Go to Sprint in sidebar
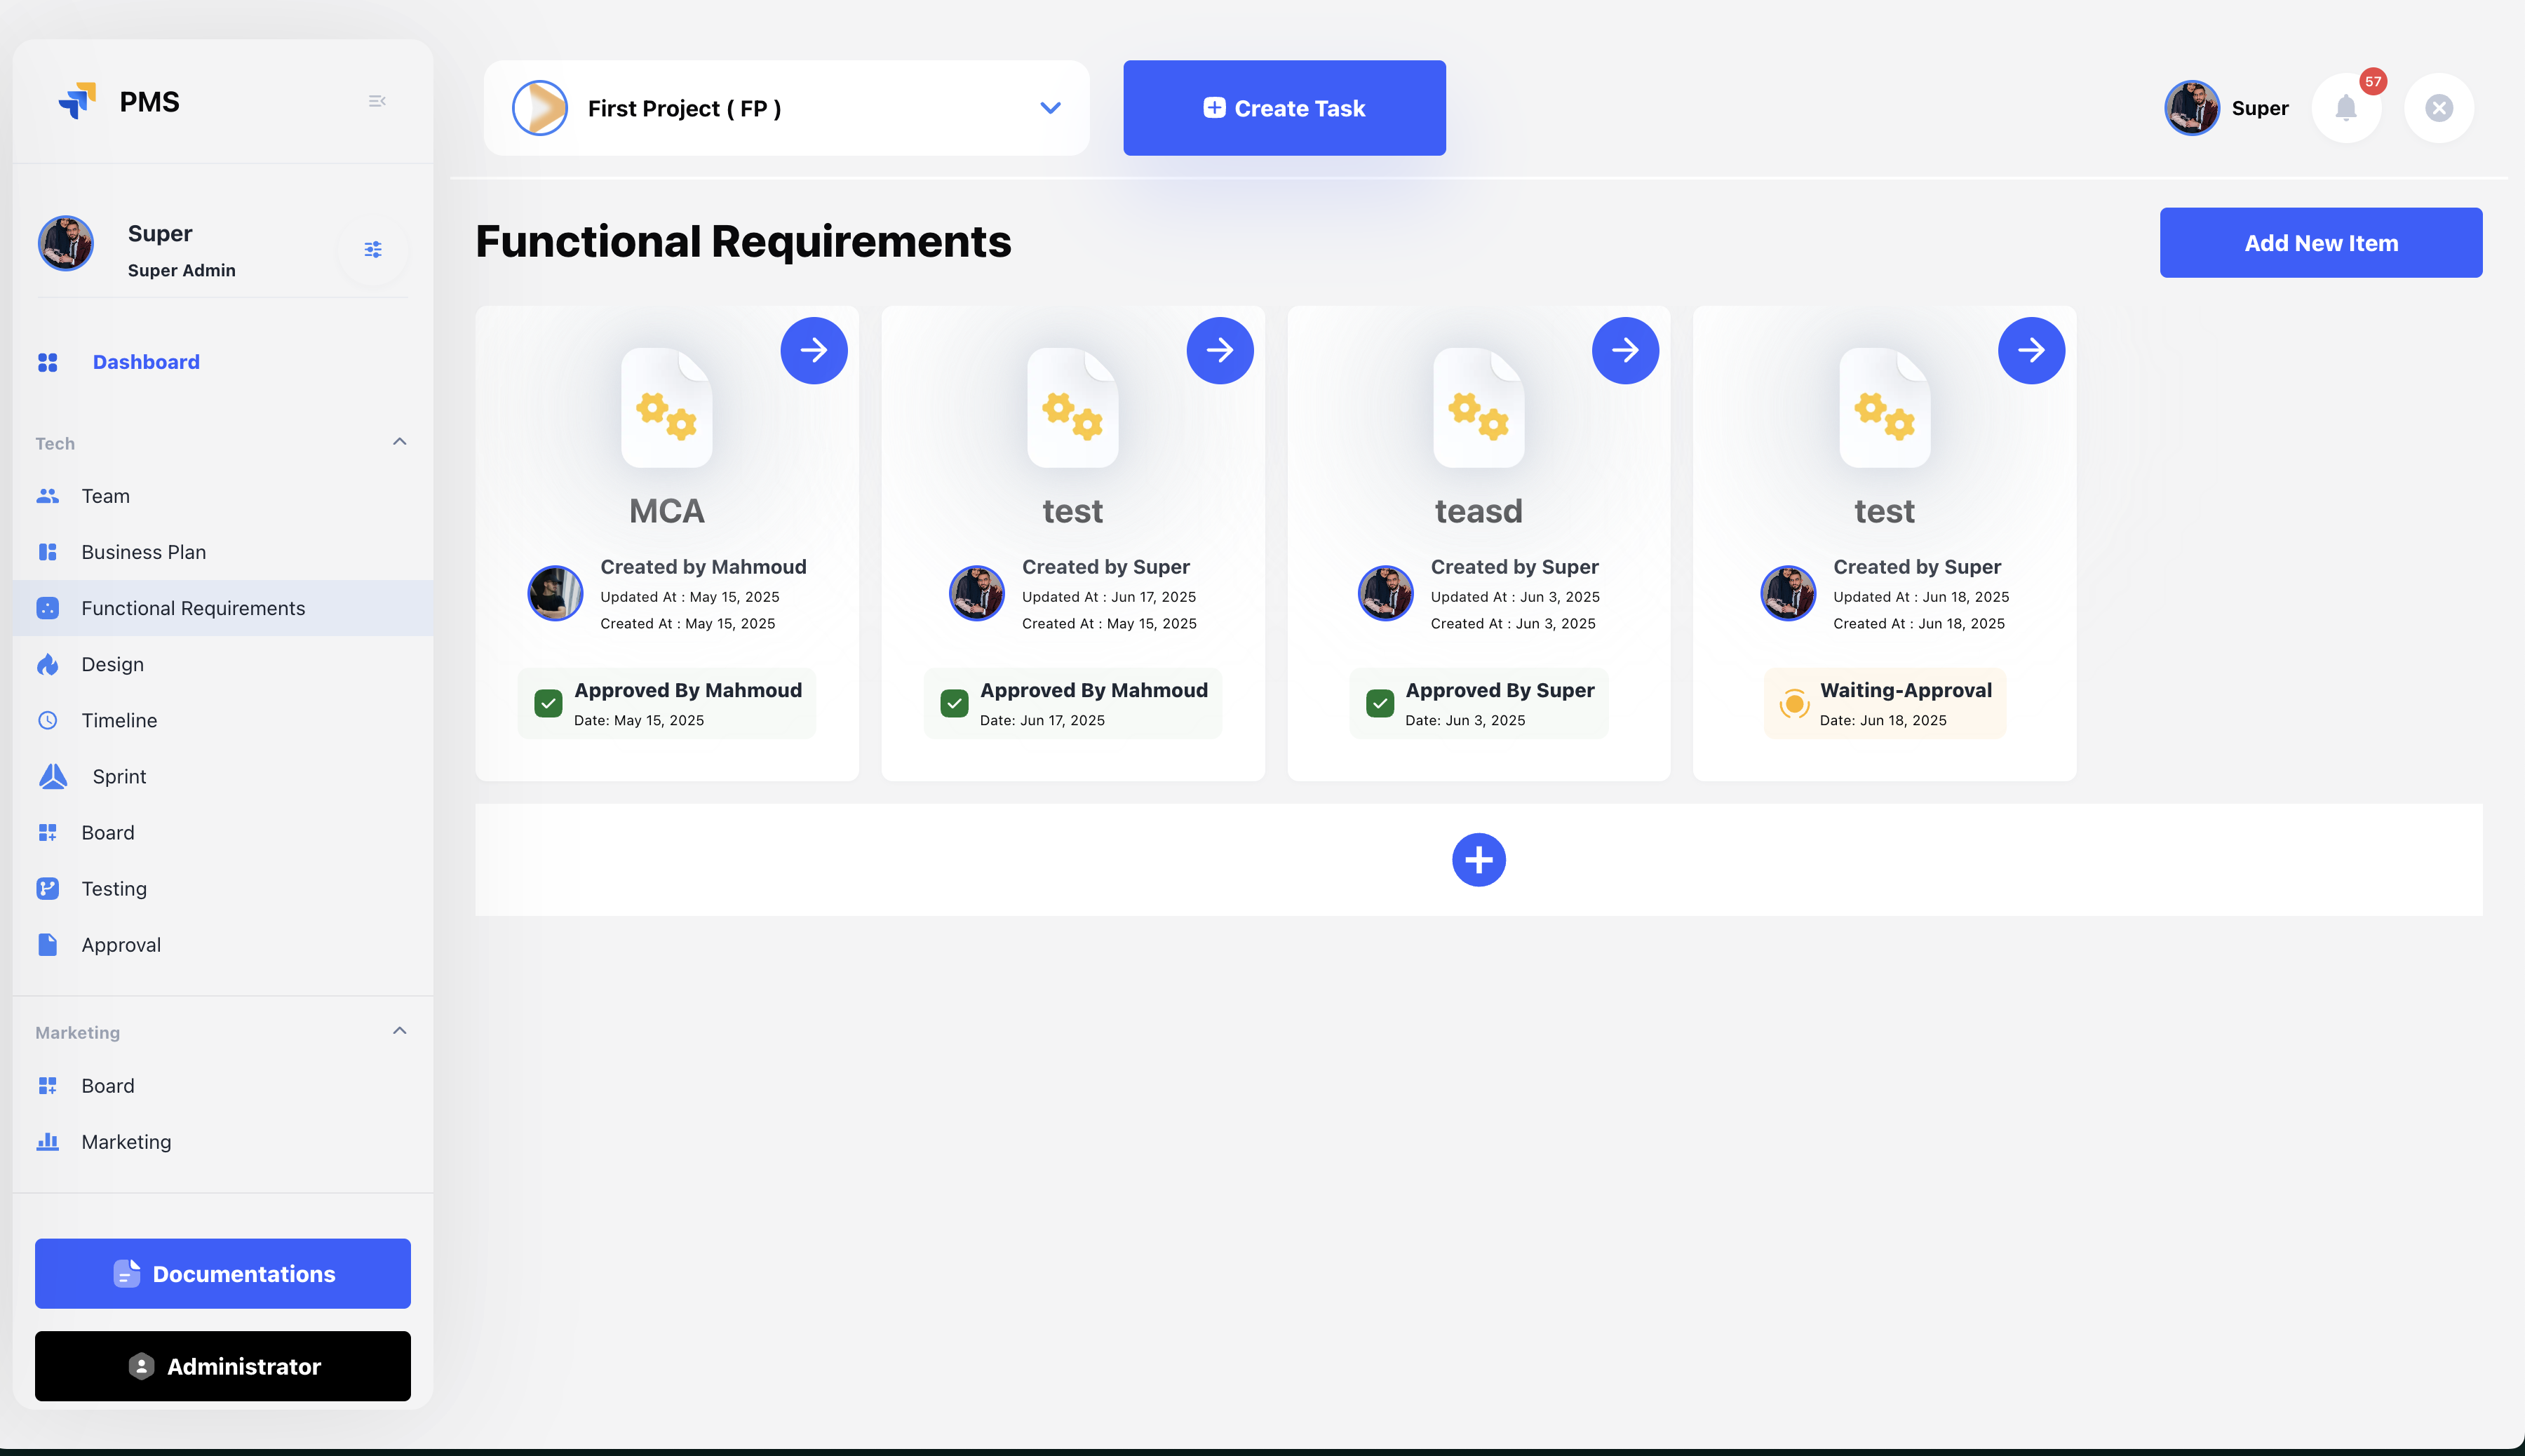This screenshot has width=2525, height=1456. coord(119,776)
